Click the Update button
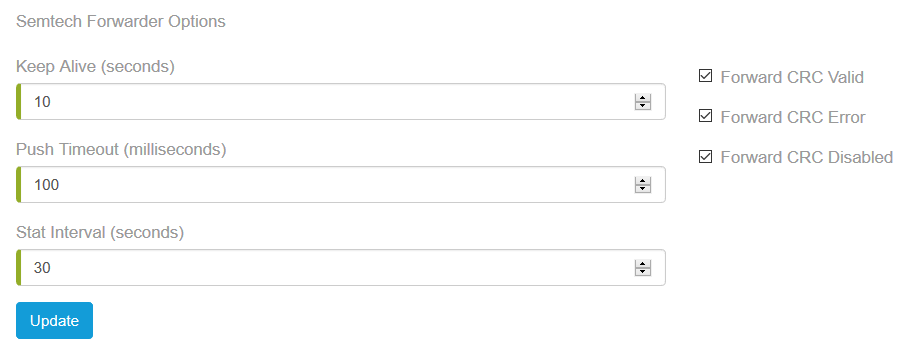 coord(55,321)
